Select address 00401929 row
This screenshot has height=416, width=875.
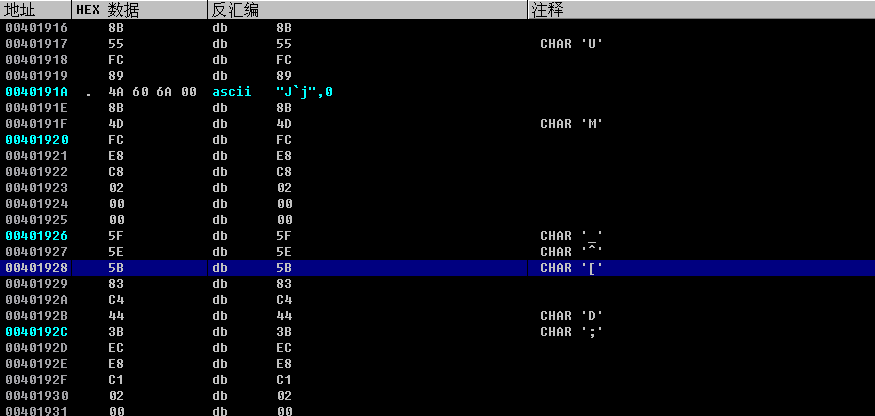coord(438,284)
